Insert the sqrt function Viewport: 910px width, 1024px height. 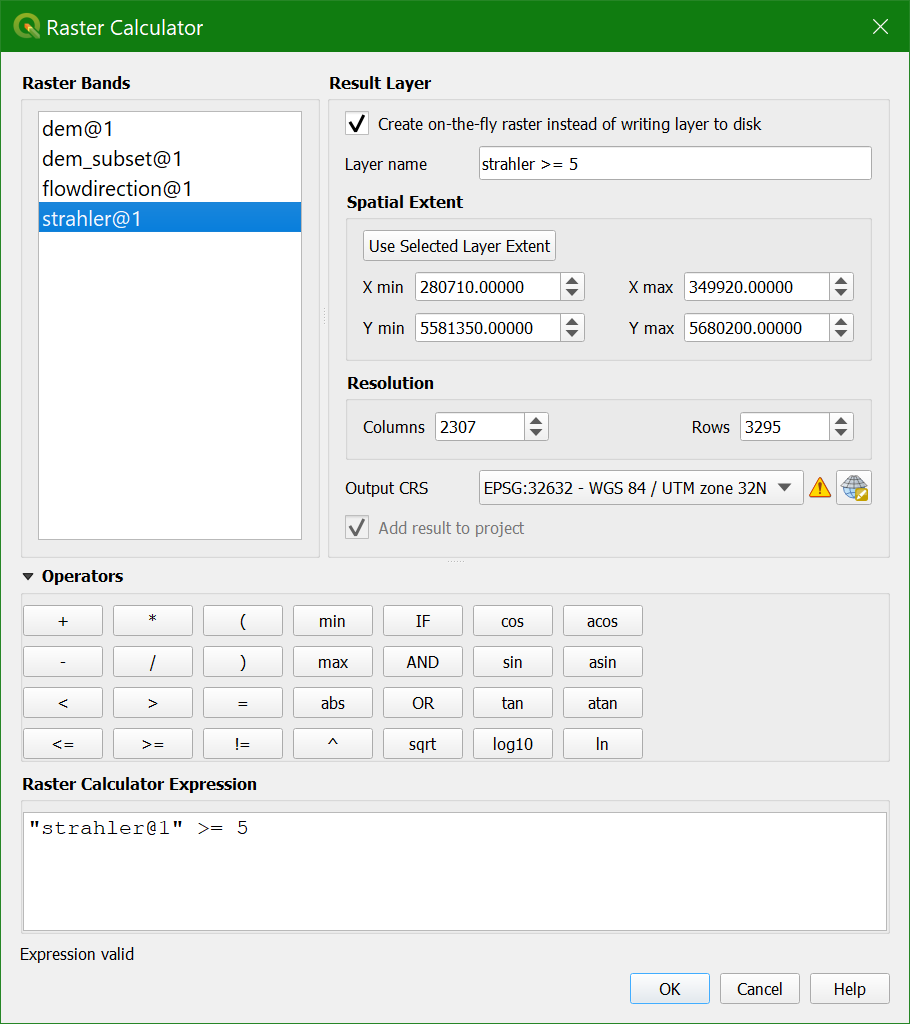(x=423, y=744)
